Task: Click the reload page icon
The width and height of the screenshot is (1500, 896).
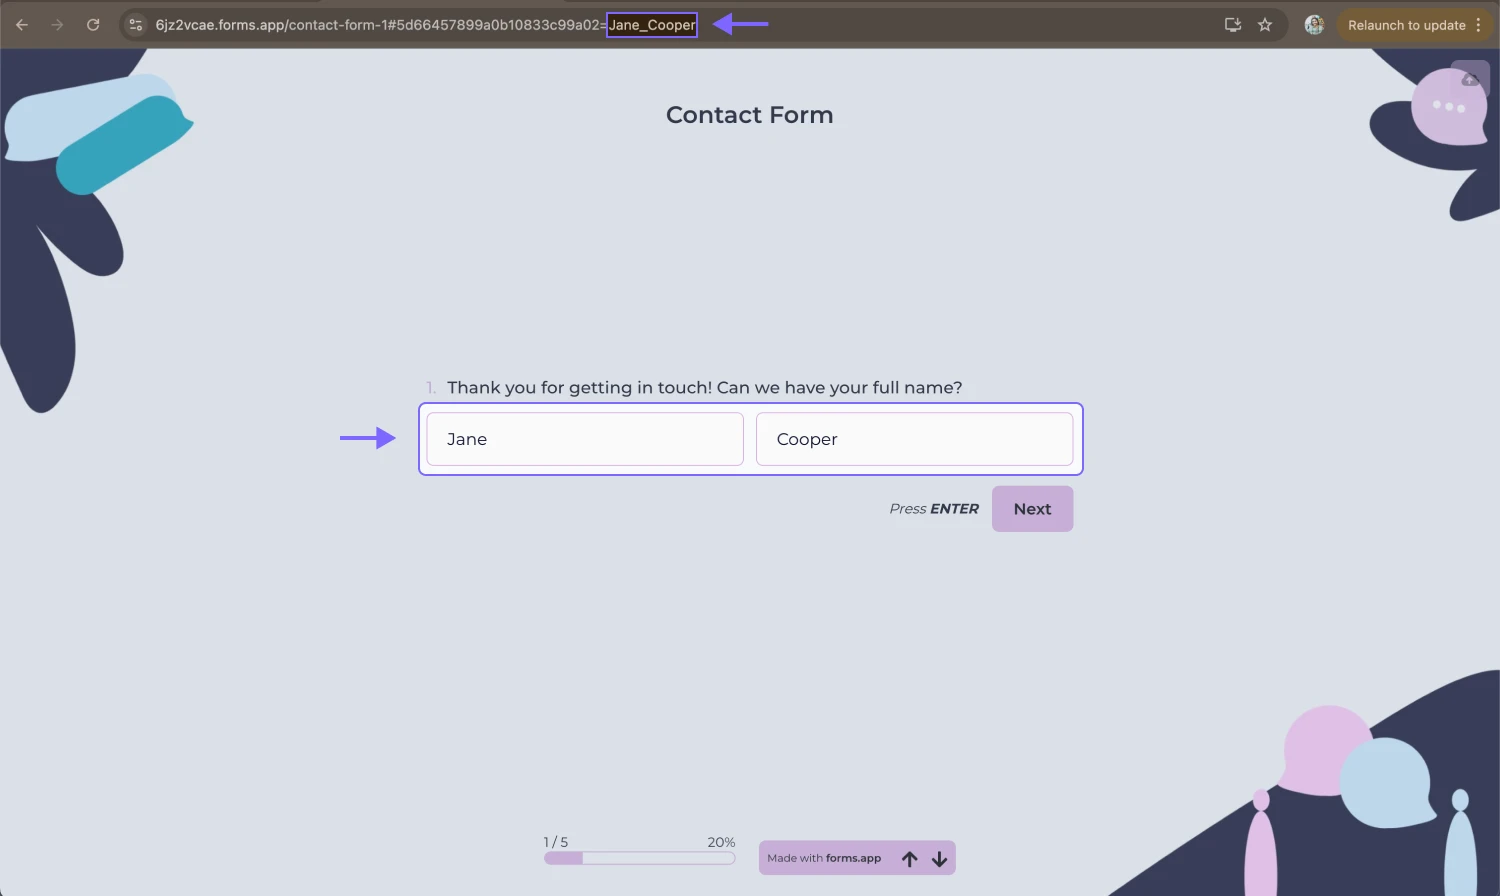Action: (x=92, y=24)
